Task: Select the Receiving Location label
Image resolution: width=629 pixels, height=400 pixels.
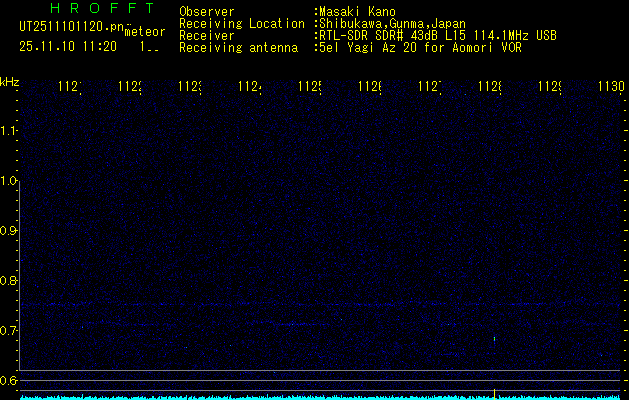Action: (242, 24)
